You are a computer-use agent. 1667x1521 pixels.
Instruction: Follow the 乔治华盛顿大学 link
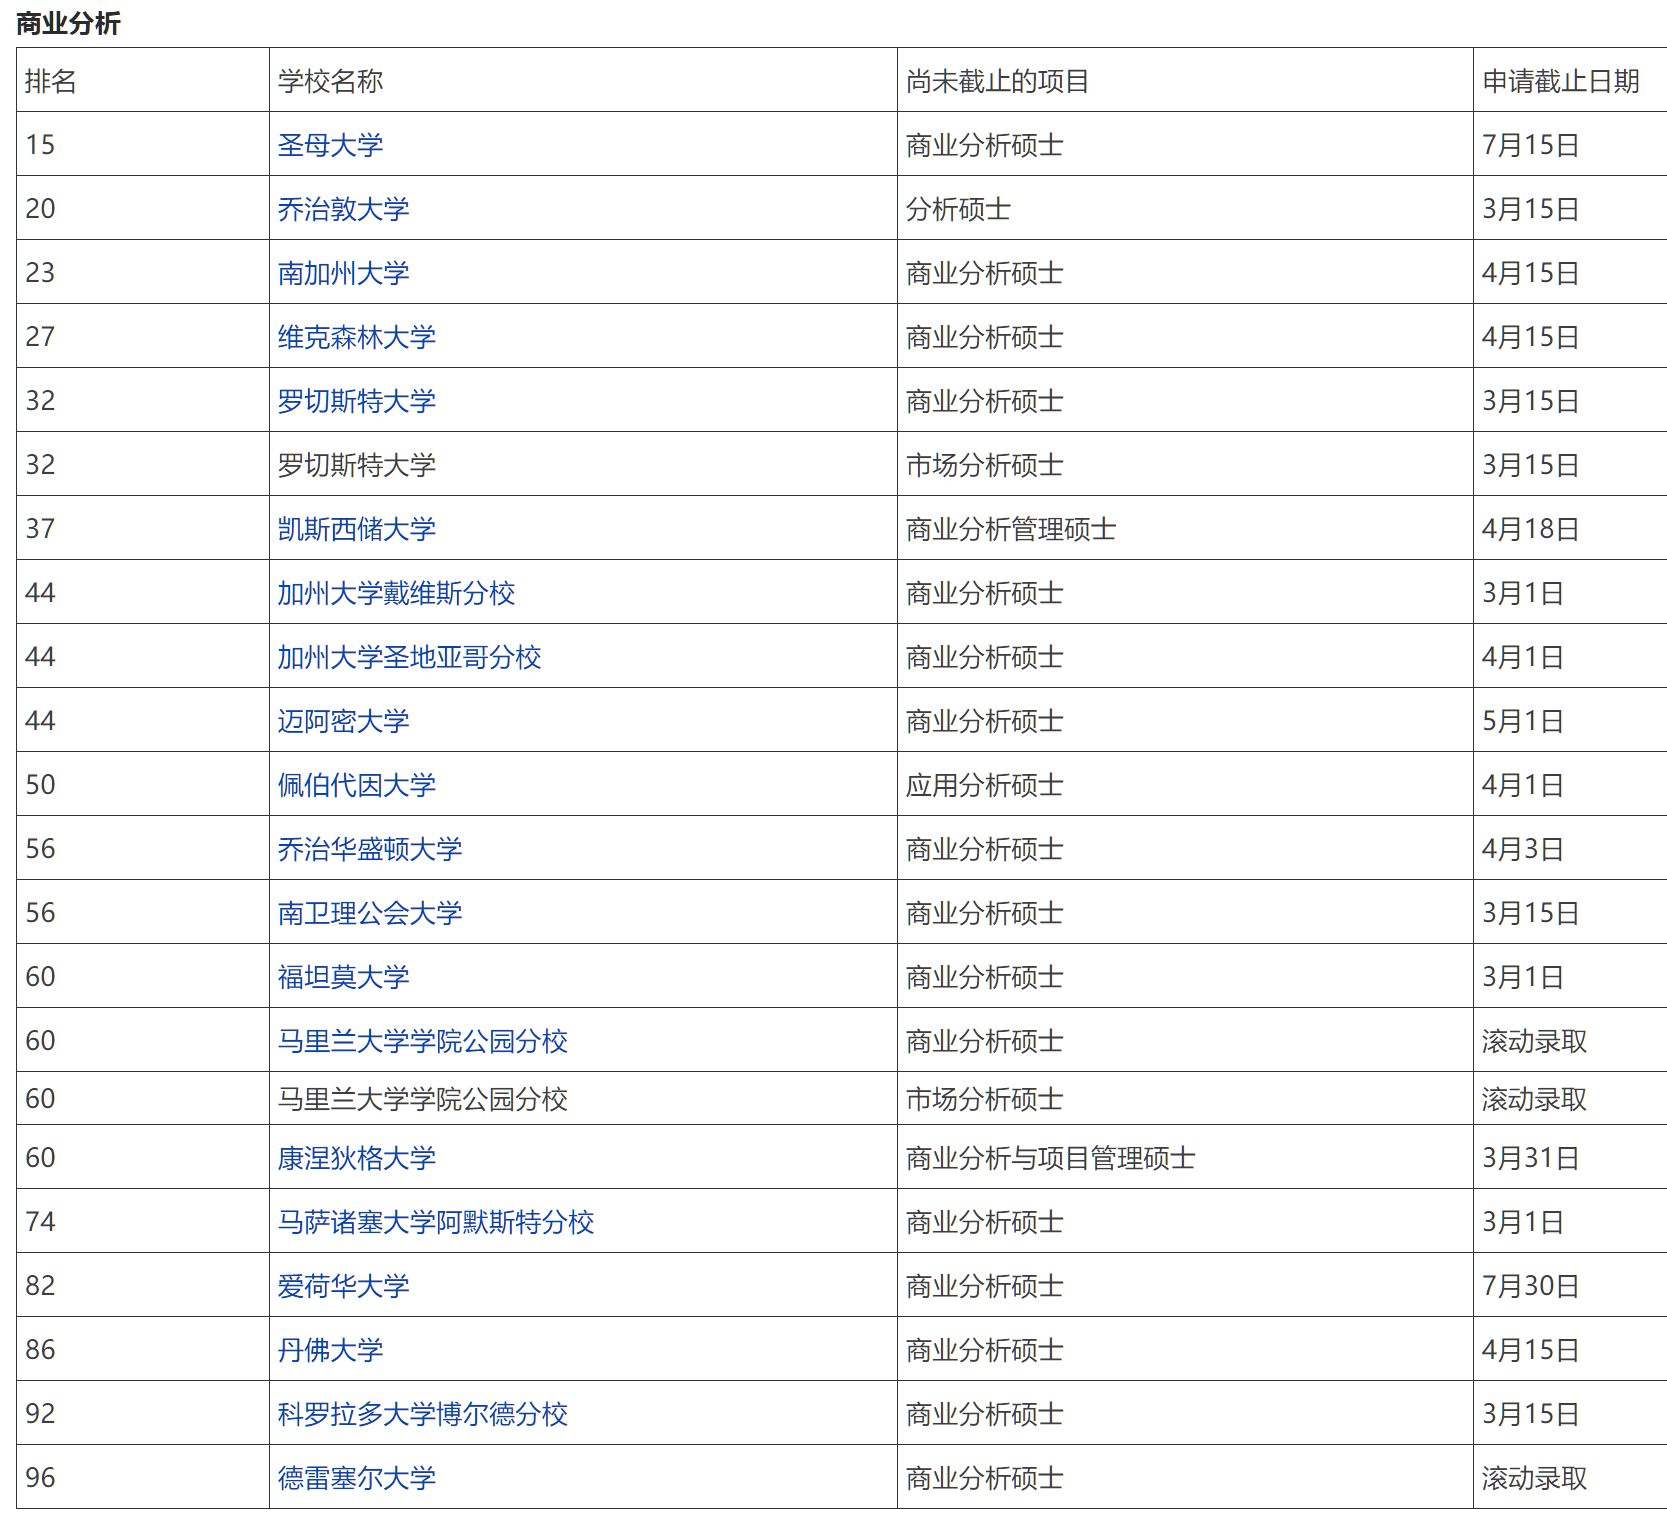[369, 849]
